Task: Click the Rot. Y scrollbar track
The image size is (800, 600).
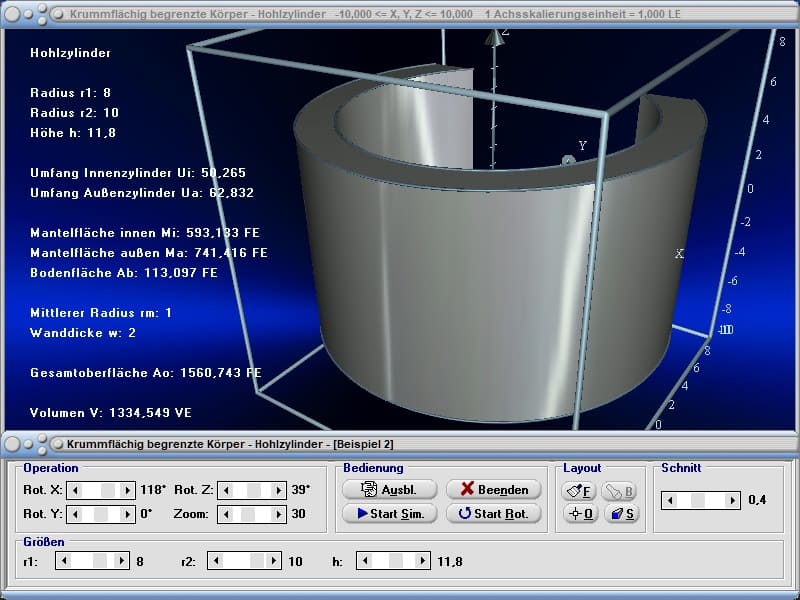Action: pos(101,514)
